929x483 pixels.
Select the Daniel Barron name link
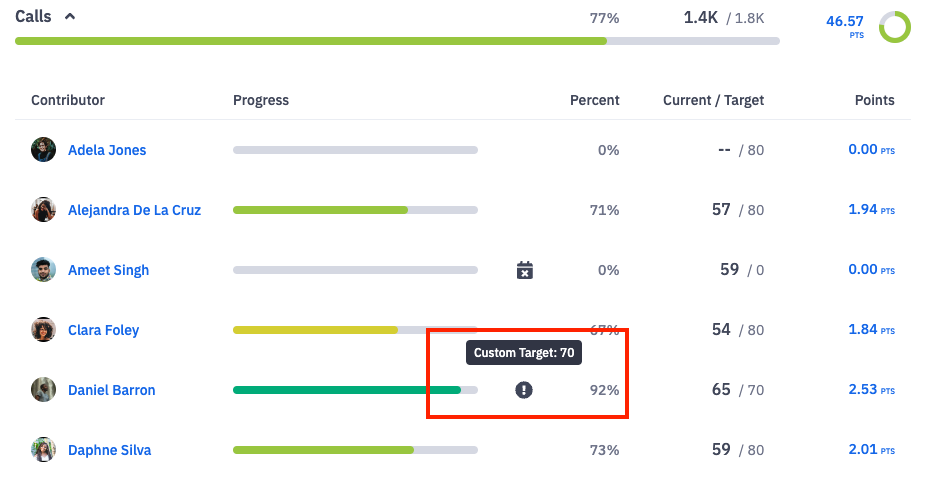111,390
